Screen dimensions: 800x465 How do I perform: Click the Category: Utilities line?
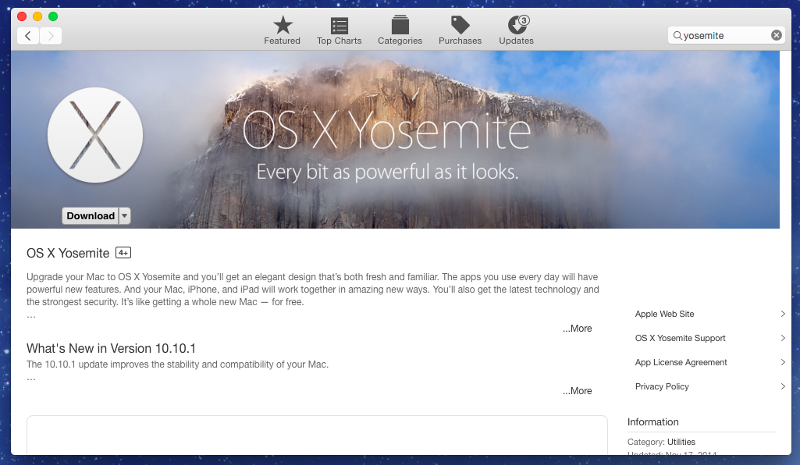coord(661,442)
